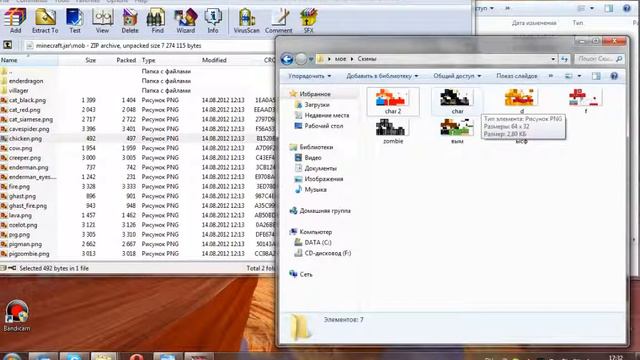Open the Видео library

313,158
